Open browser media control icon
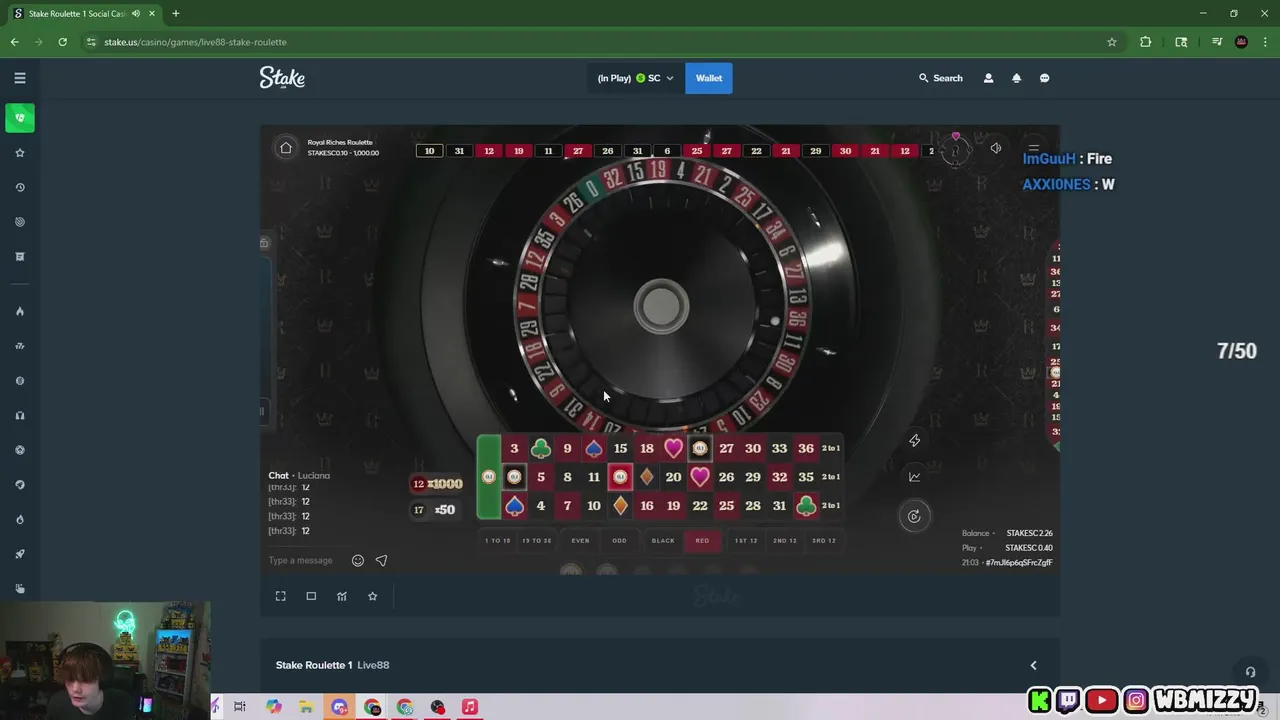The width and height of the screenshot is (1280, 720). click(1217, 42)
